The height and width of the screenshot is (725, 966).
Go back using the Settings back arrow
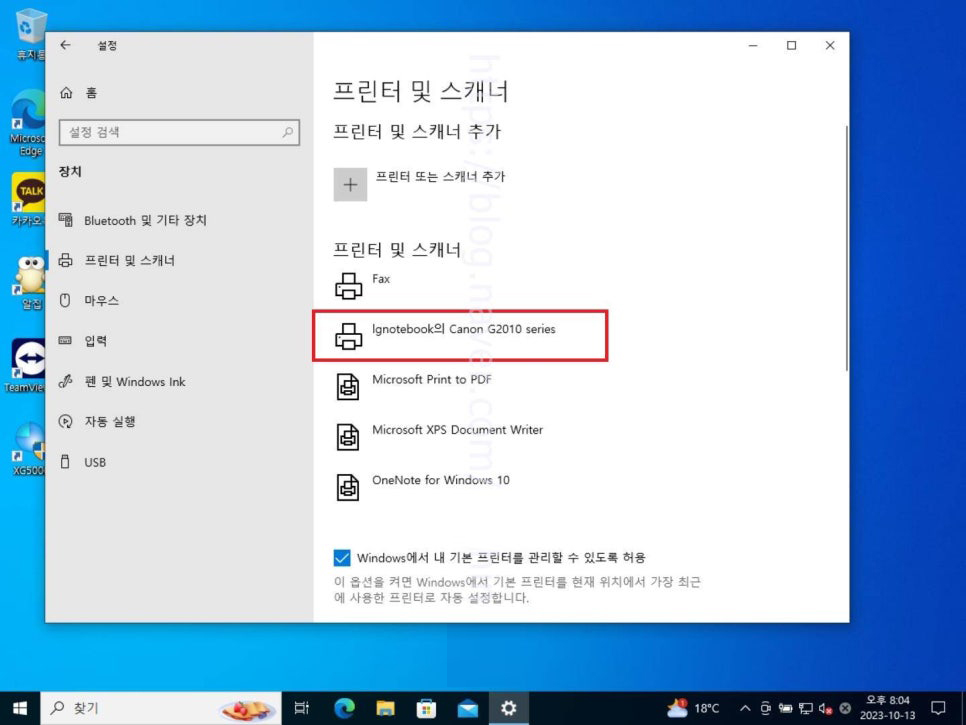pyautogui.click(x=65, y=45)
